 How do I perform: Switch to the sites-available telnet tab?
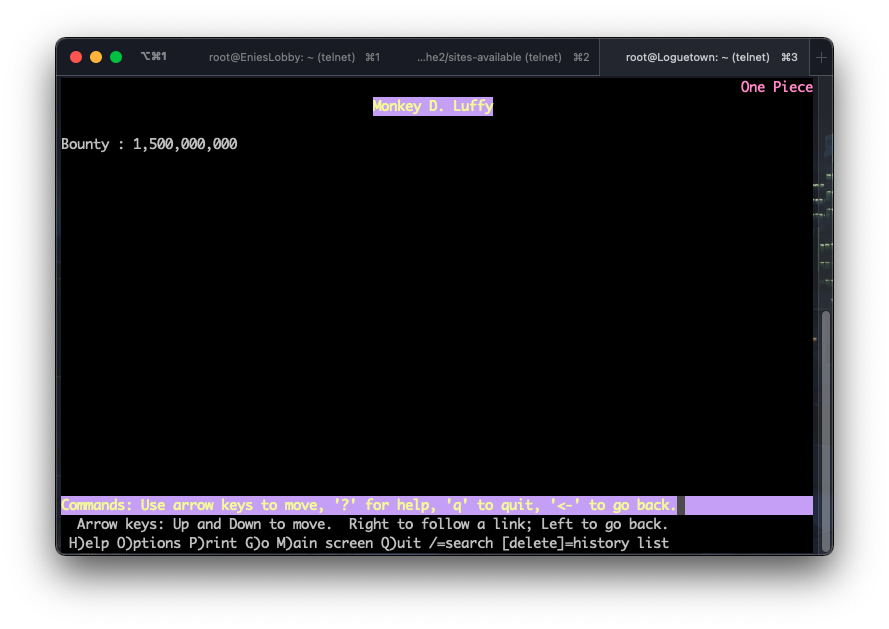click(502, 57)
